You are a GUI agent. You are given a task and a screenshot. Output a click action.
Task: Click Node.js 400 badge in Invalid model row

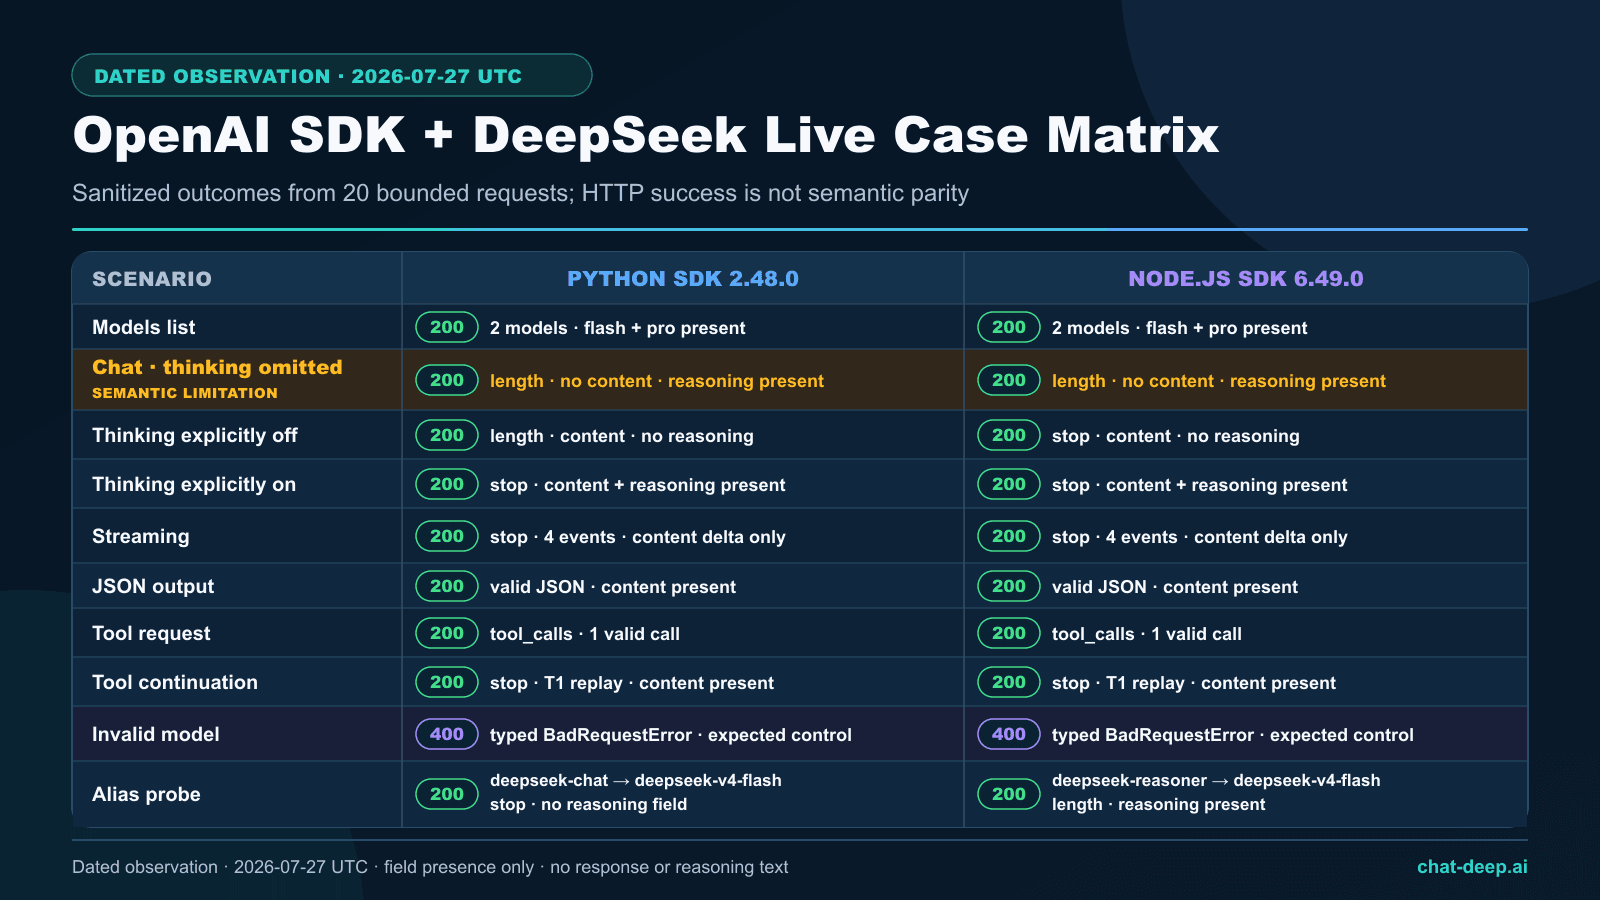click(x=1009, y=734)
